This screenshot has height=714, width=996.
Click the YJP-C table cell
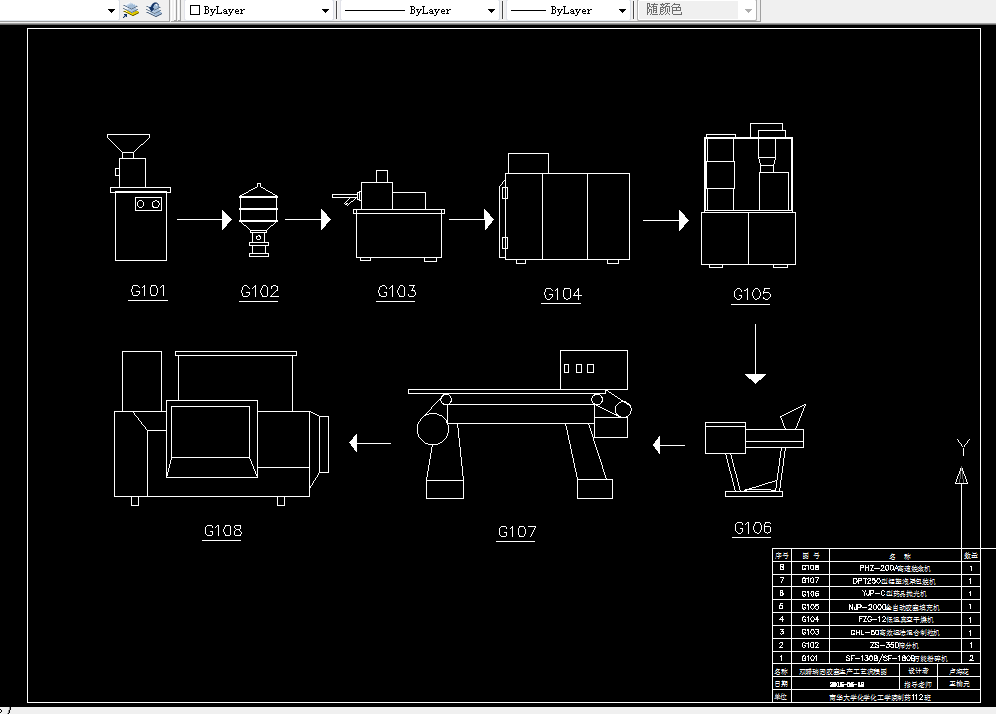pos(895,593)
